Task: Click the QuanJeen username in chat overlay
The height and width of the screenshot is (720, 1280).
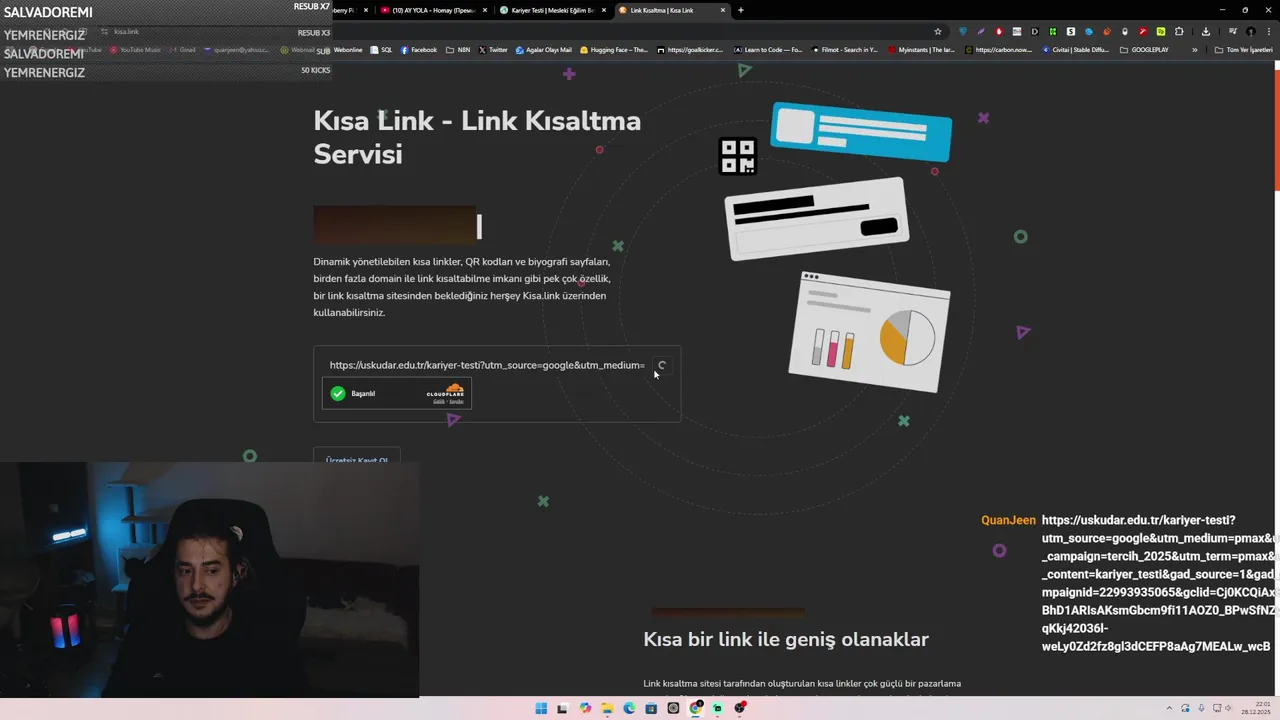Action: point(1008,520)
